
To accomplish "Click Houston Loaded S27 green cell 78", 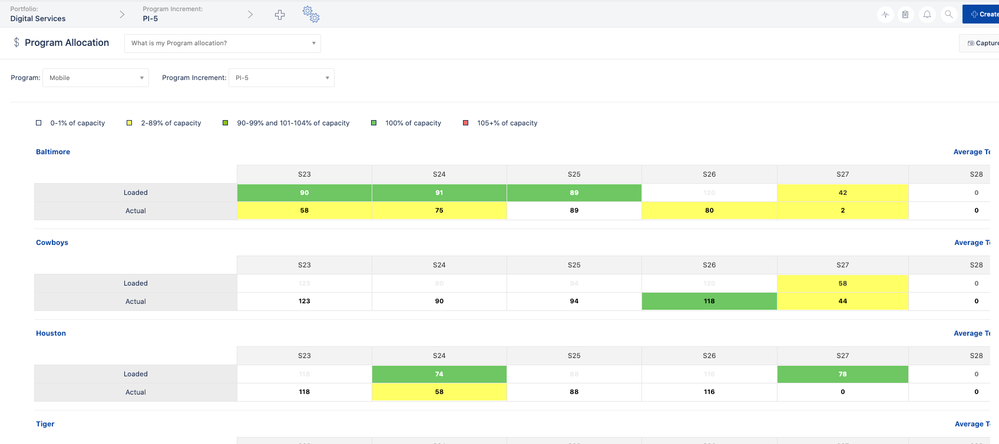I will tap(843, 374).
